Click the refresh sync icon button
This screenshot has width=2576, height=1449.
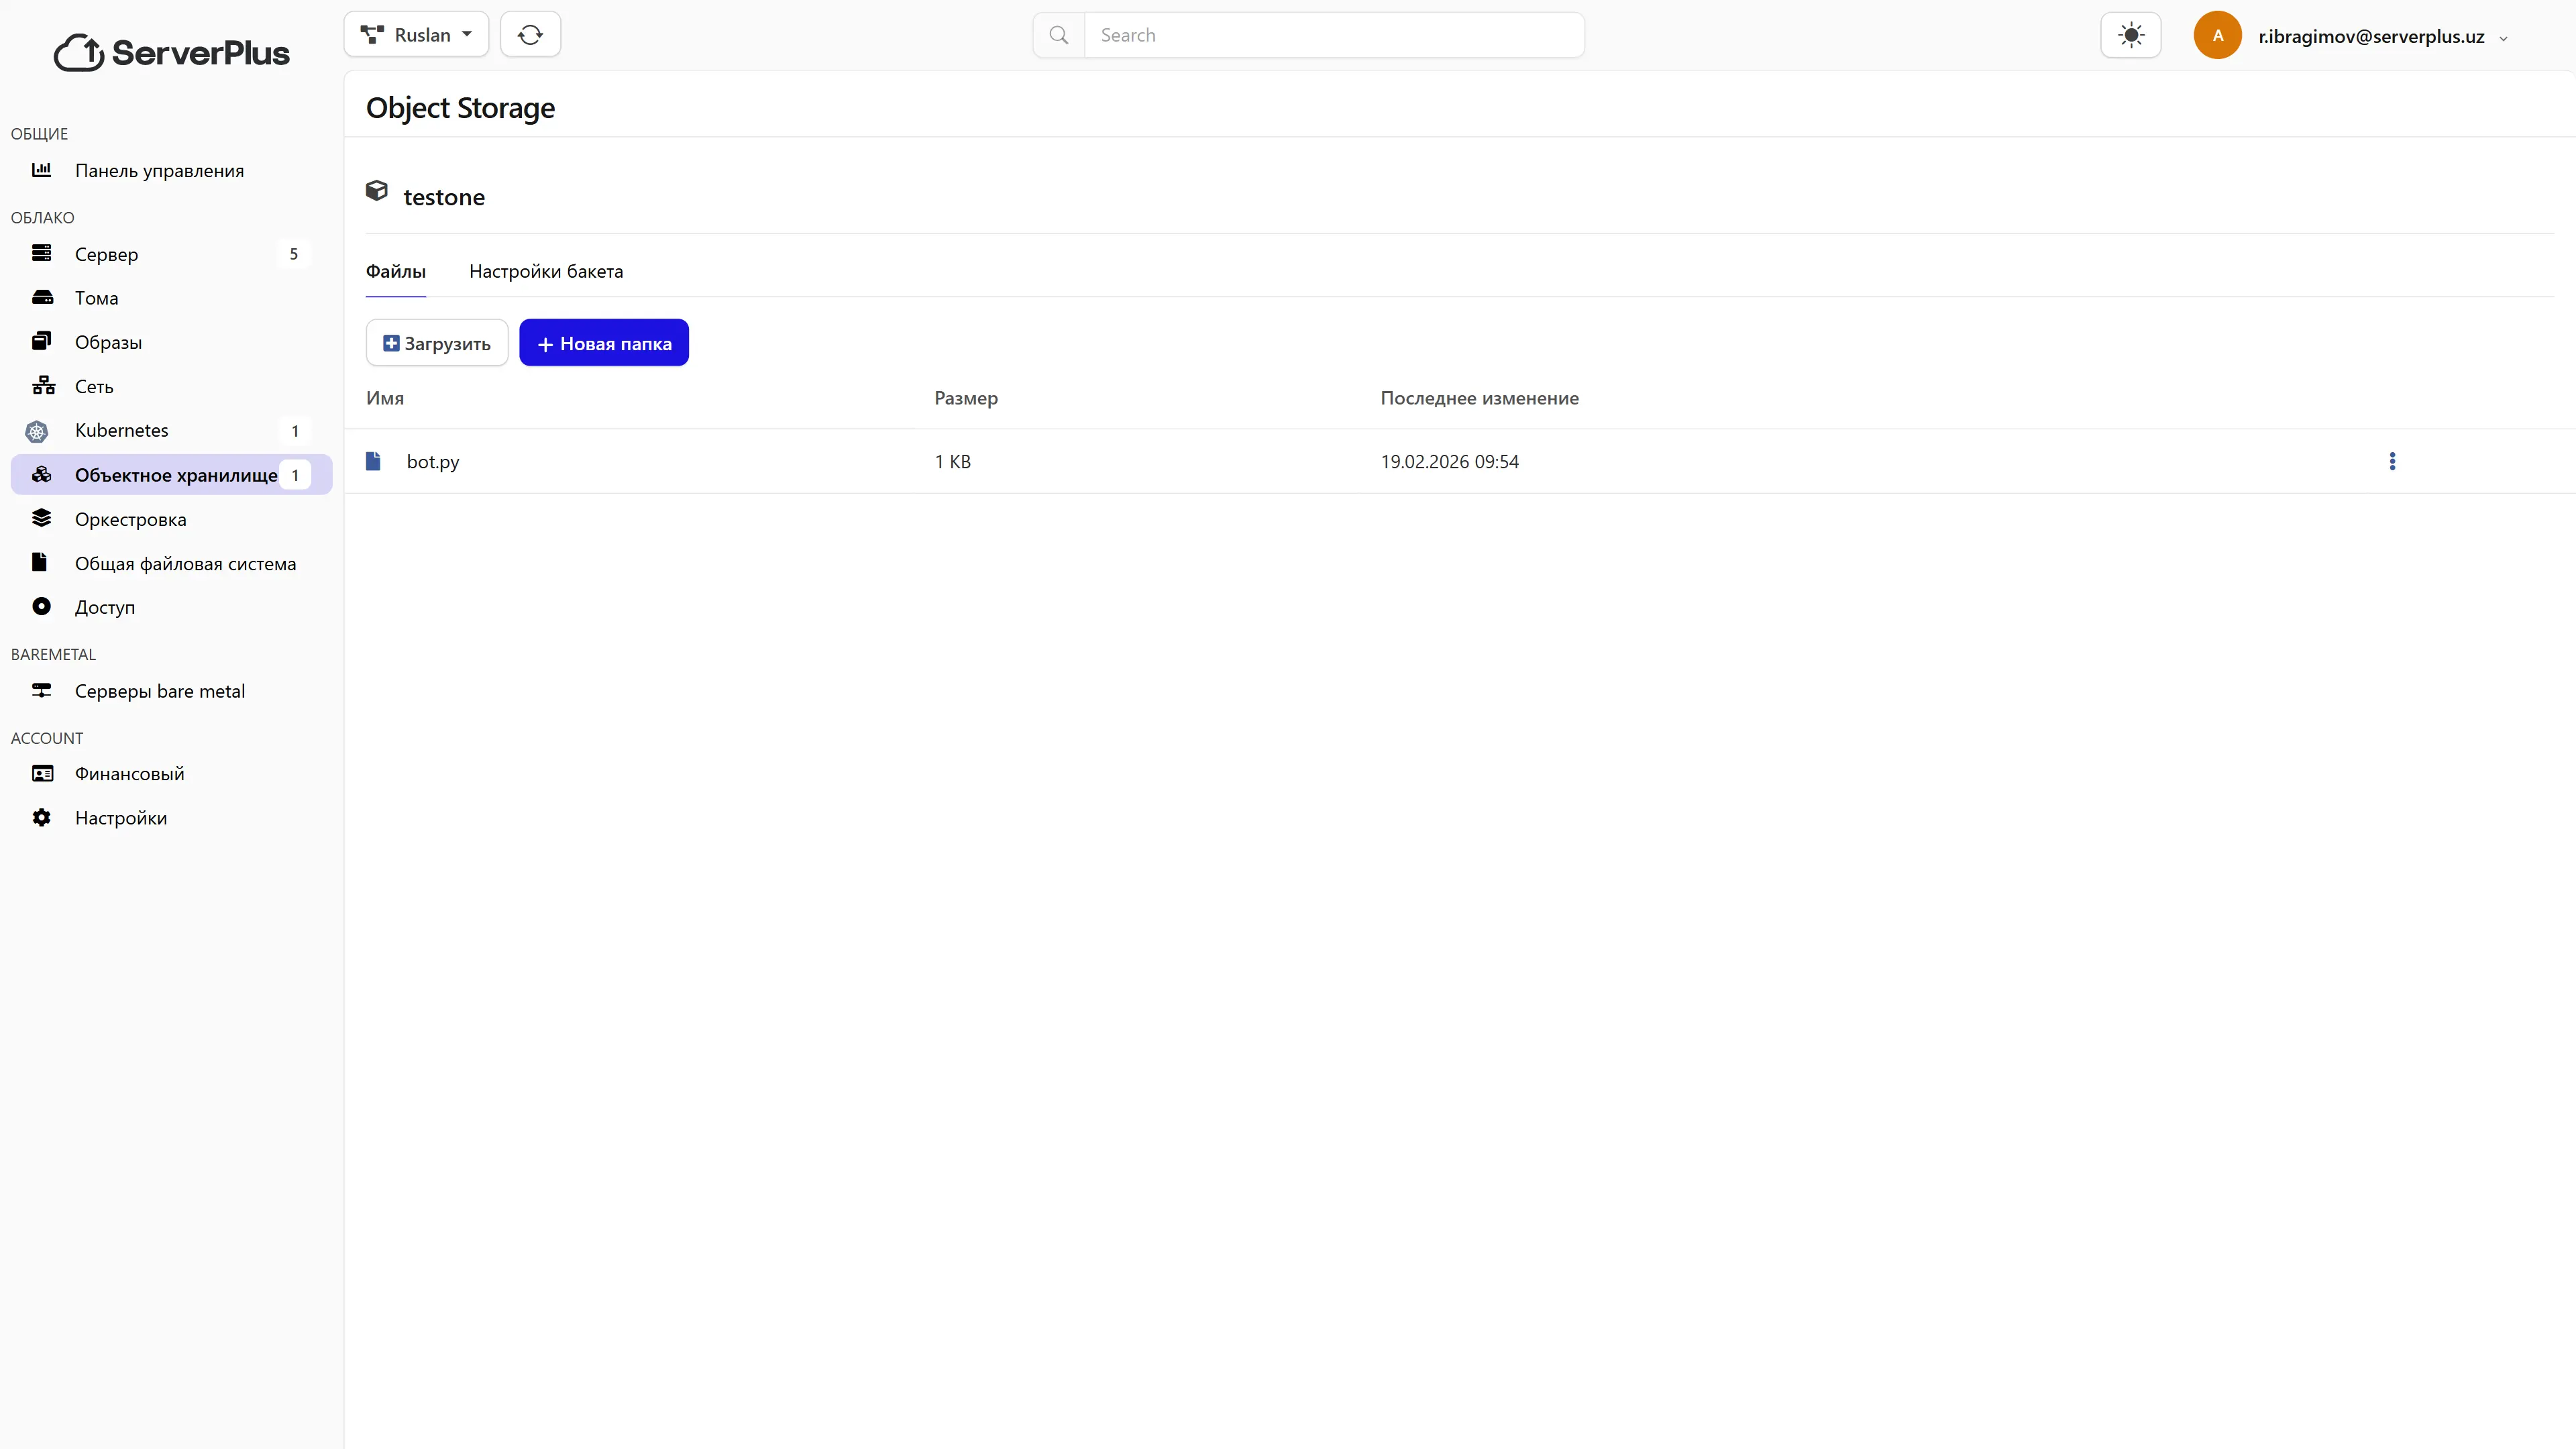click(x=530, y=35)
